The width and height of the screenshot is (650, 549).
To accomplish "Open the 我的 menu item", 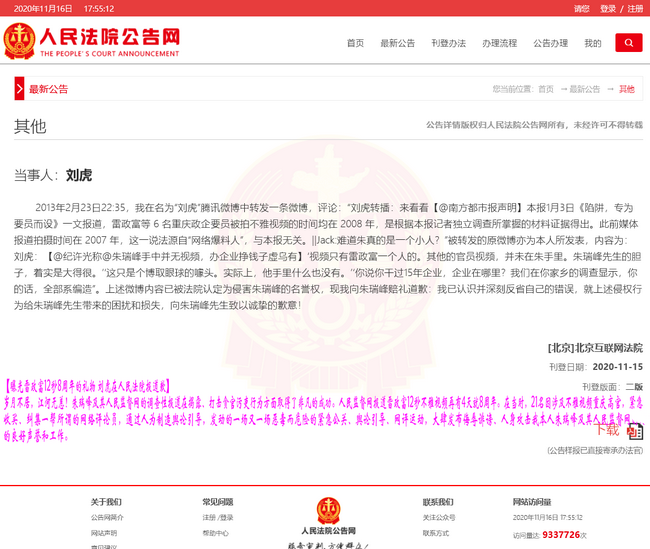I will (593, 43).
